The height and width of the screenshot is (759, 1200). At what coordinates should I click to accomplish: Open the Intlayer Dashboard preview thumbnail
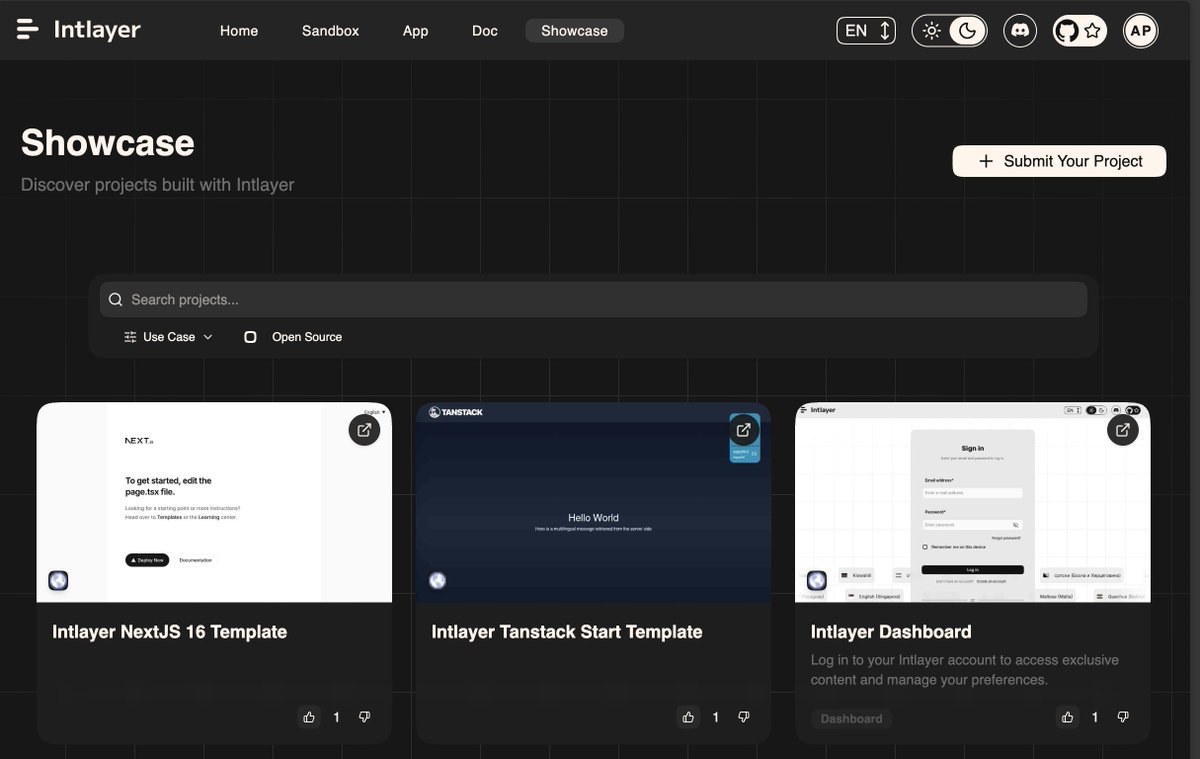point(973,502)
